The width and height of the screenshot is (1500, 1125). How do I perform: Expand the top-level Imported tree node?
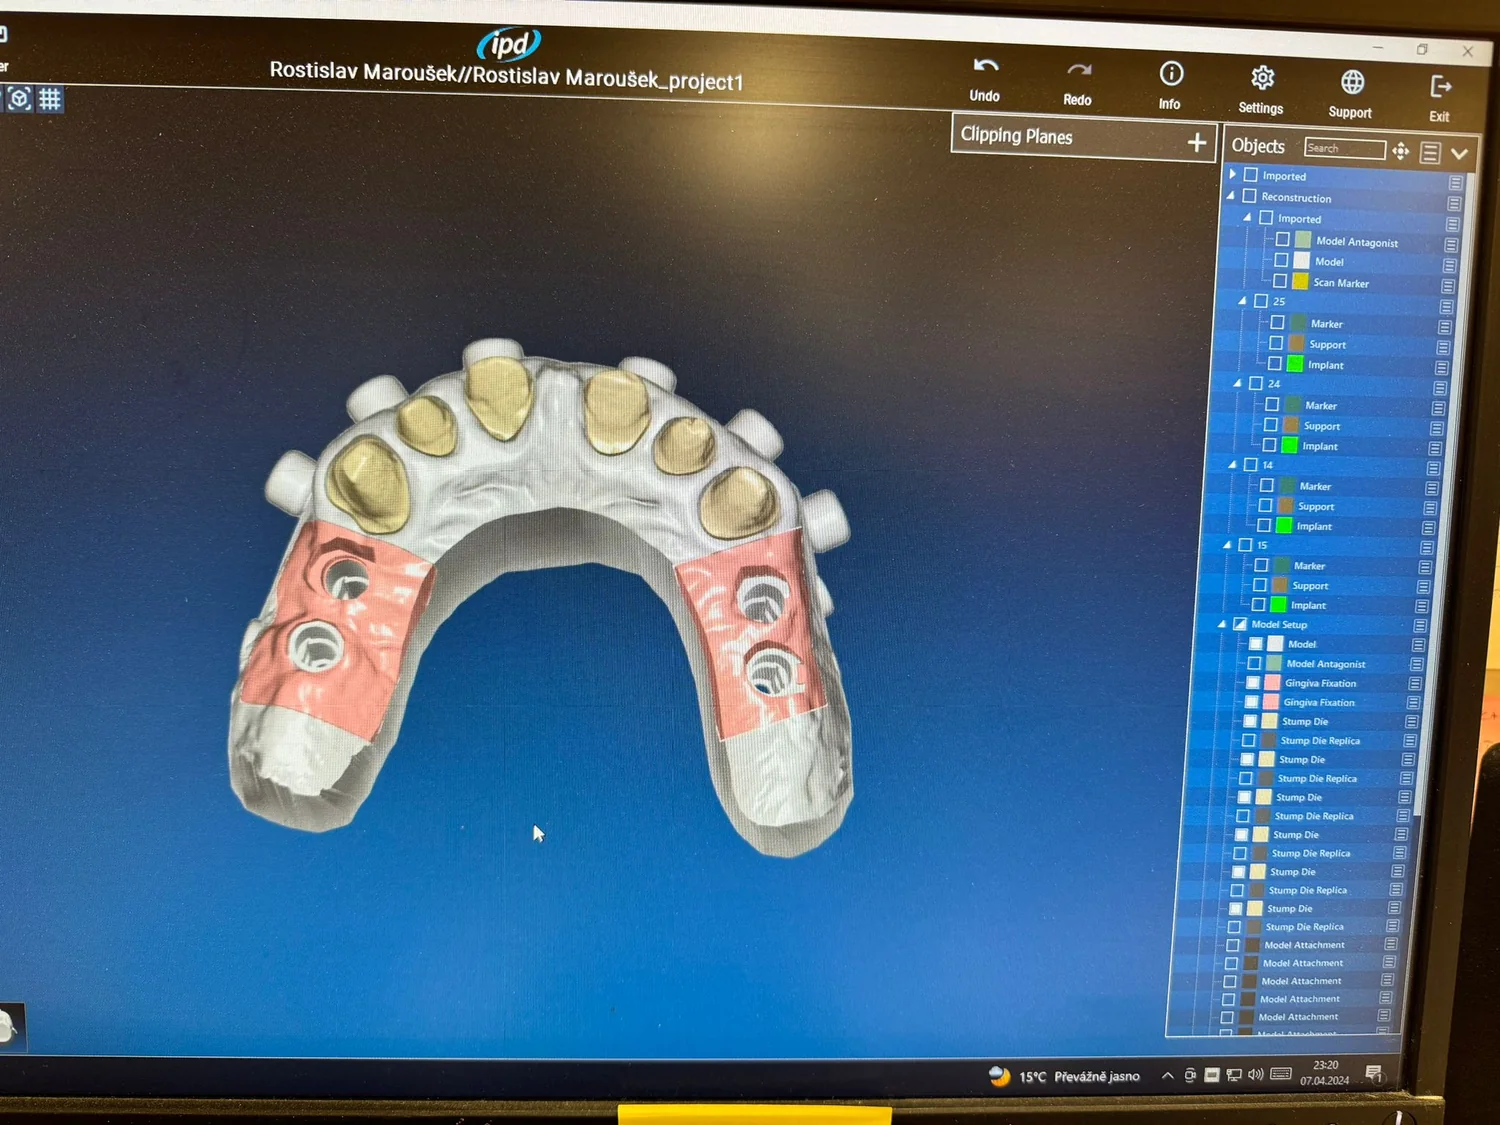(1233, 174)
